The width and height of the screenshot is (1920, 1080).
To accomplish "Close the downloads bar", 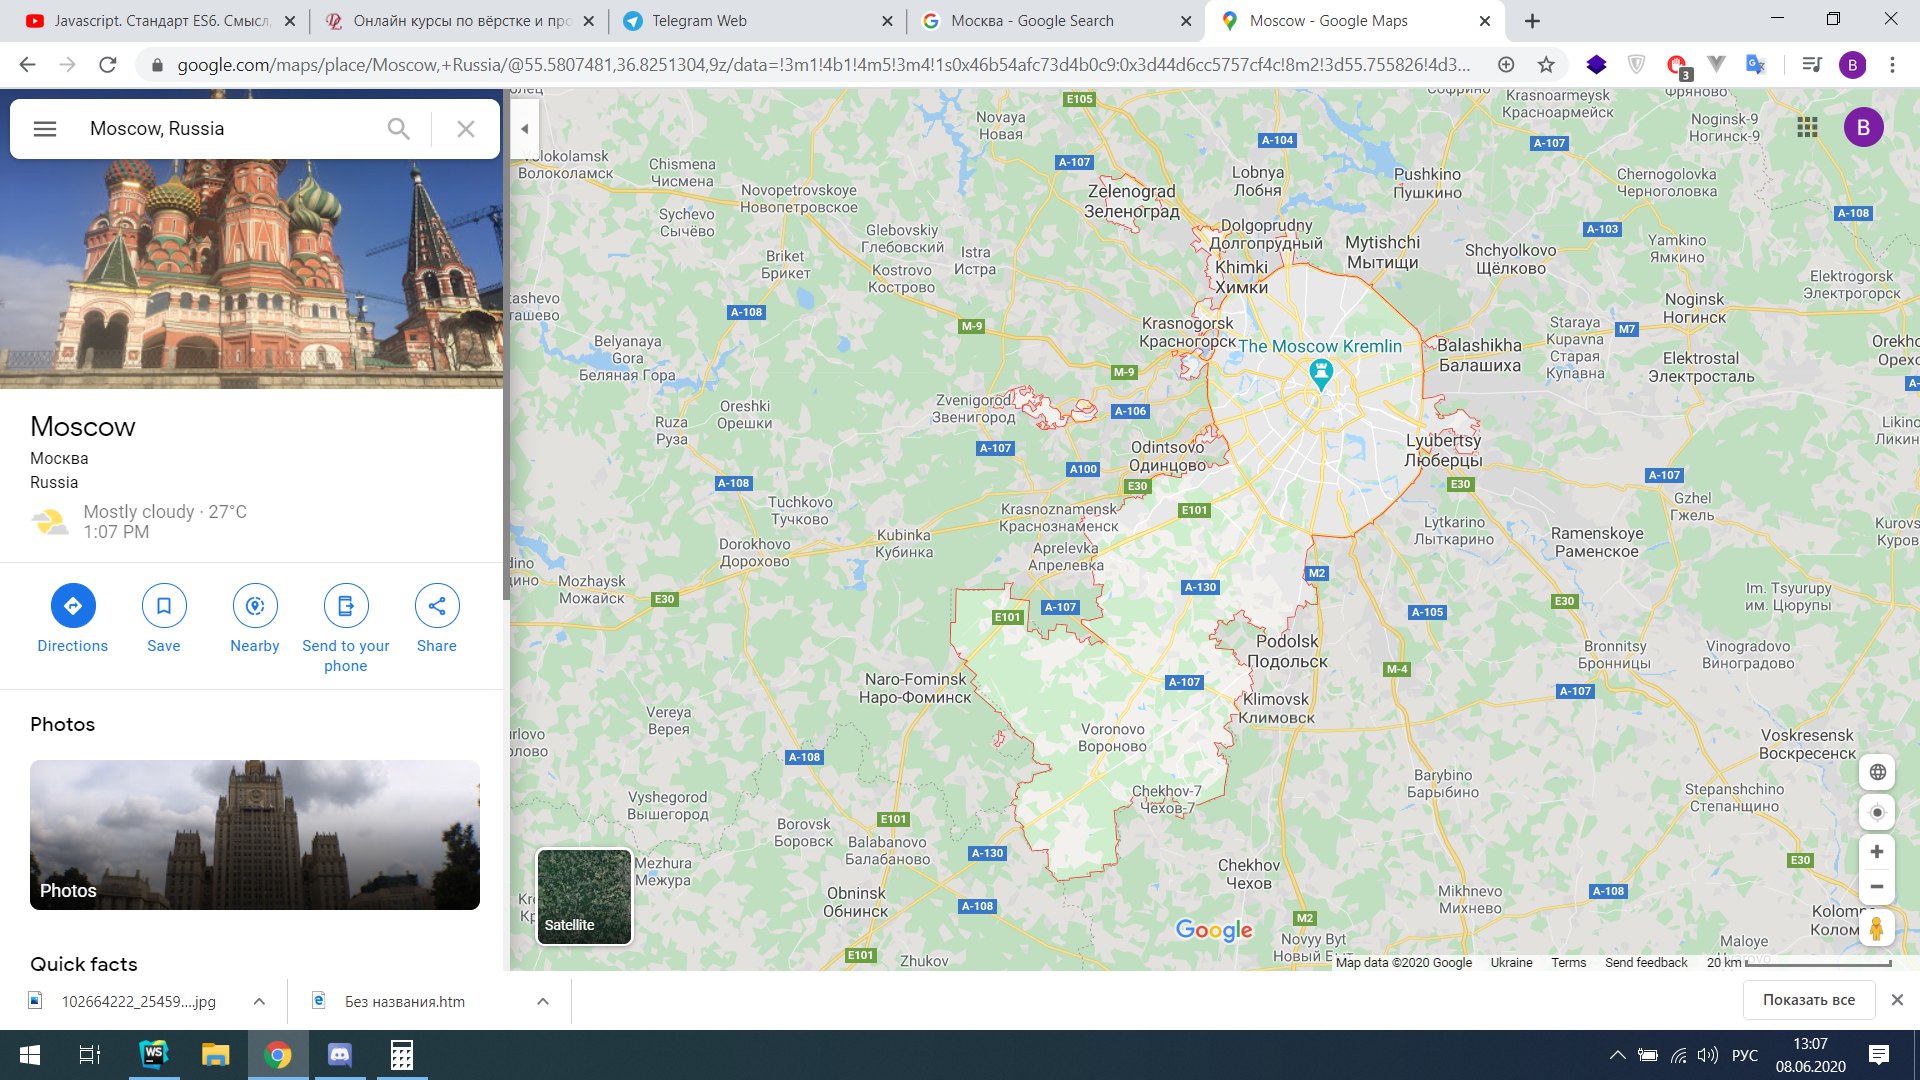I will click(1897, 1000).
